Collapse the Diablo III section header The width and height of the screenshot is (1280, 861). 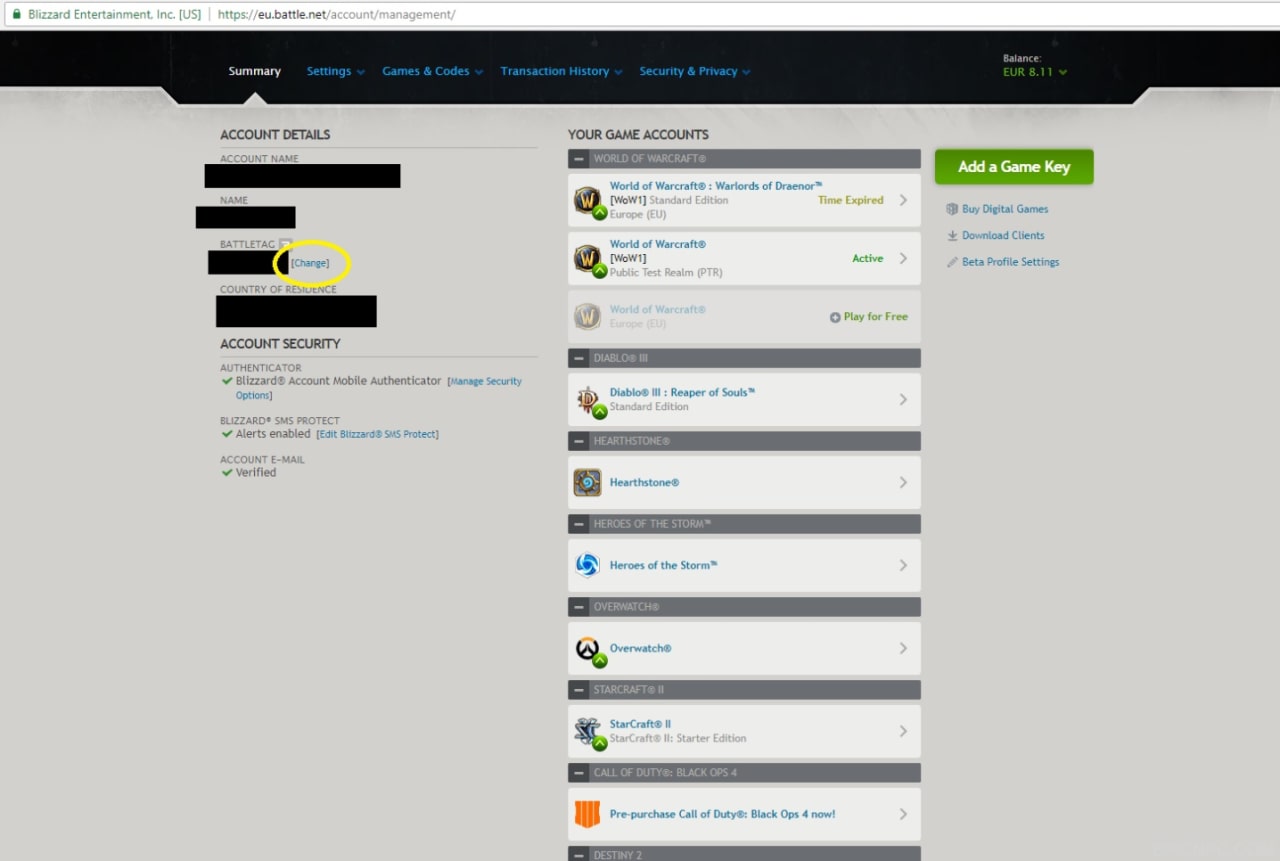579,358
